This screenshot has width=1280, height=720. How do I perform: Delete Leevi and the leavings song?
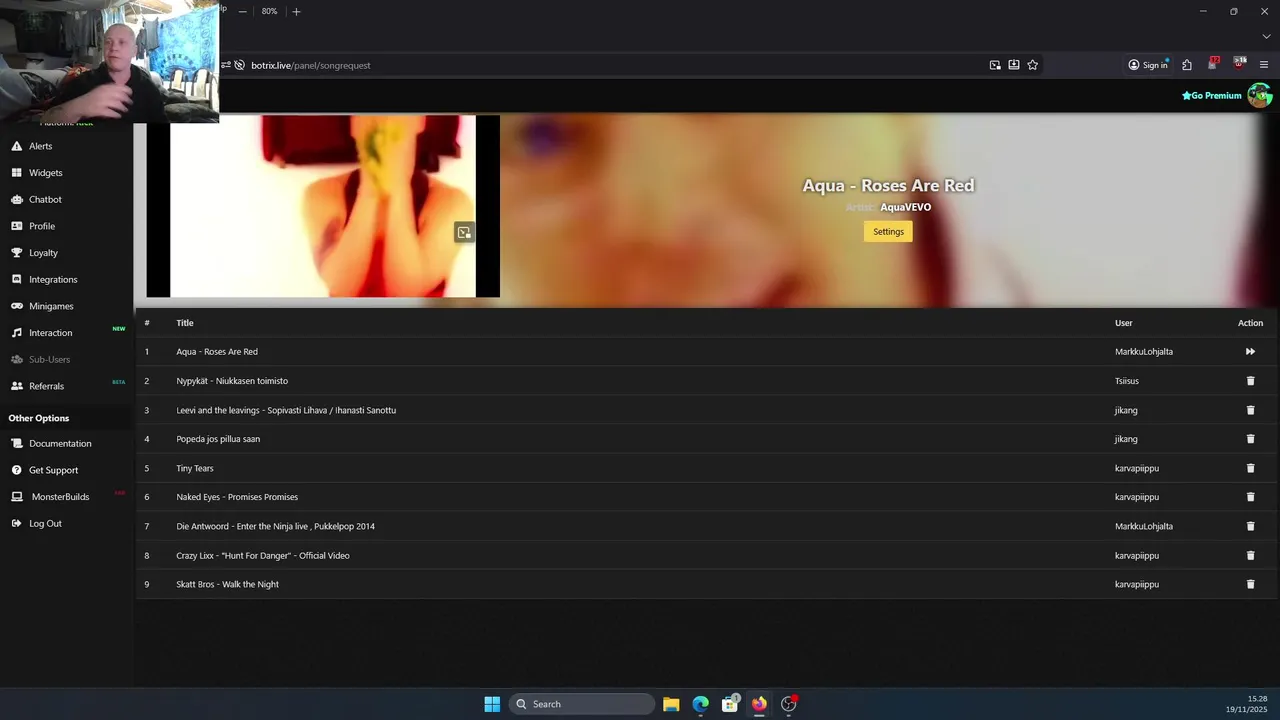1250,410
